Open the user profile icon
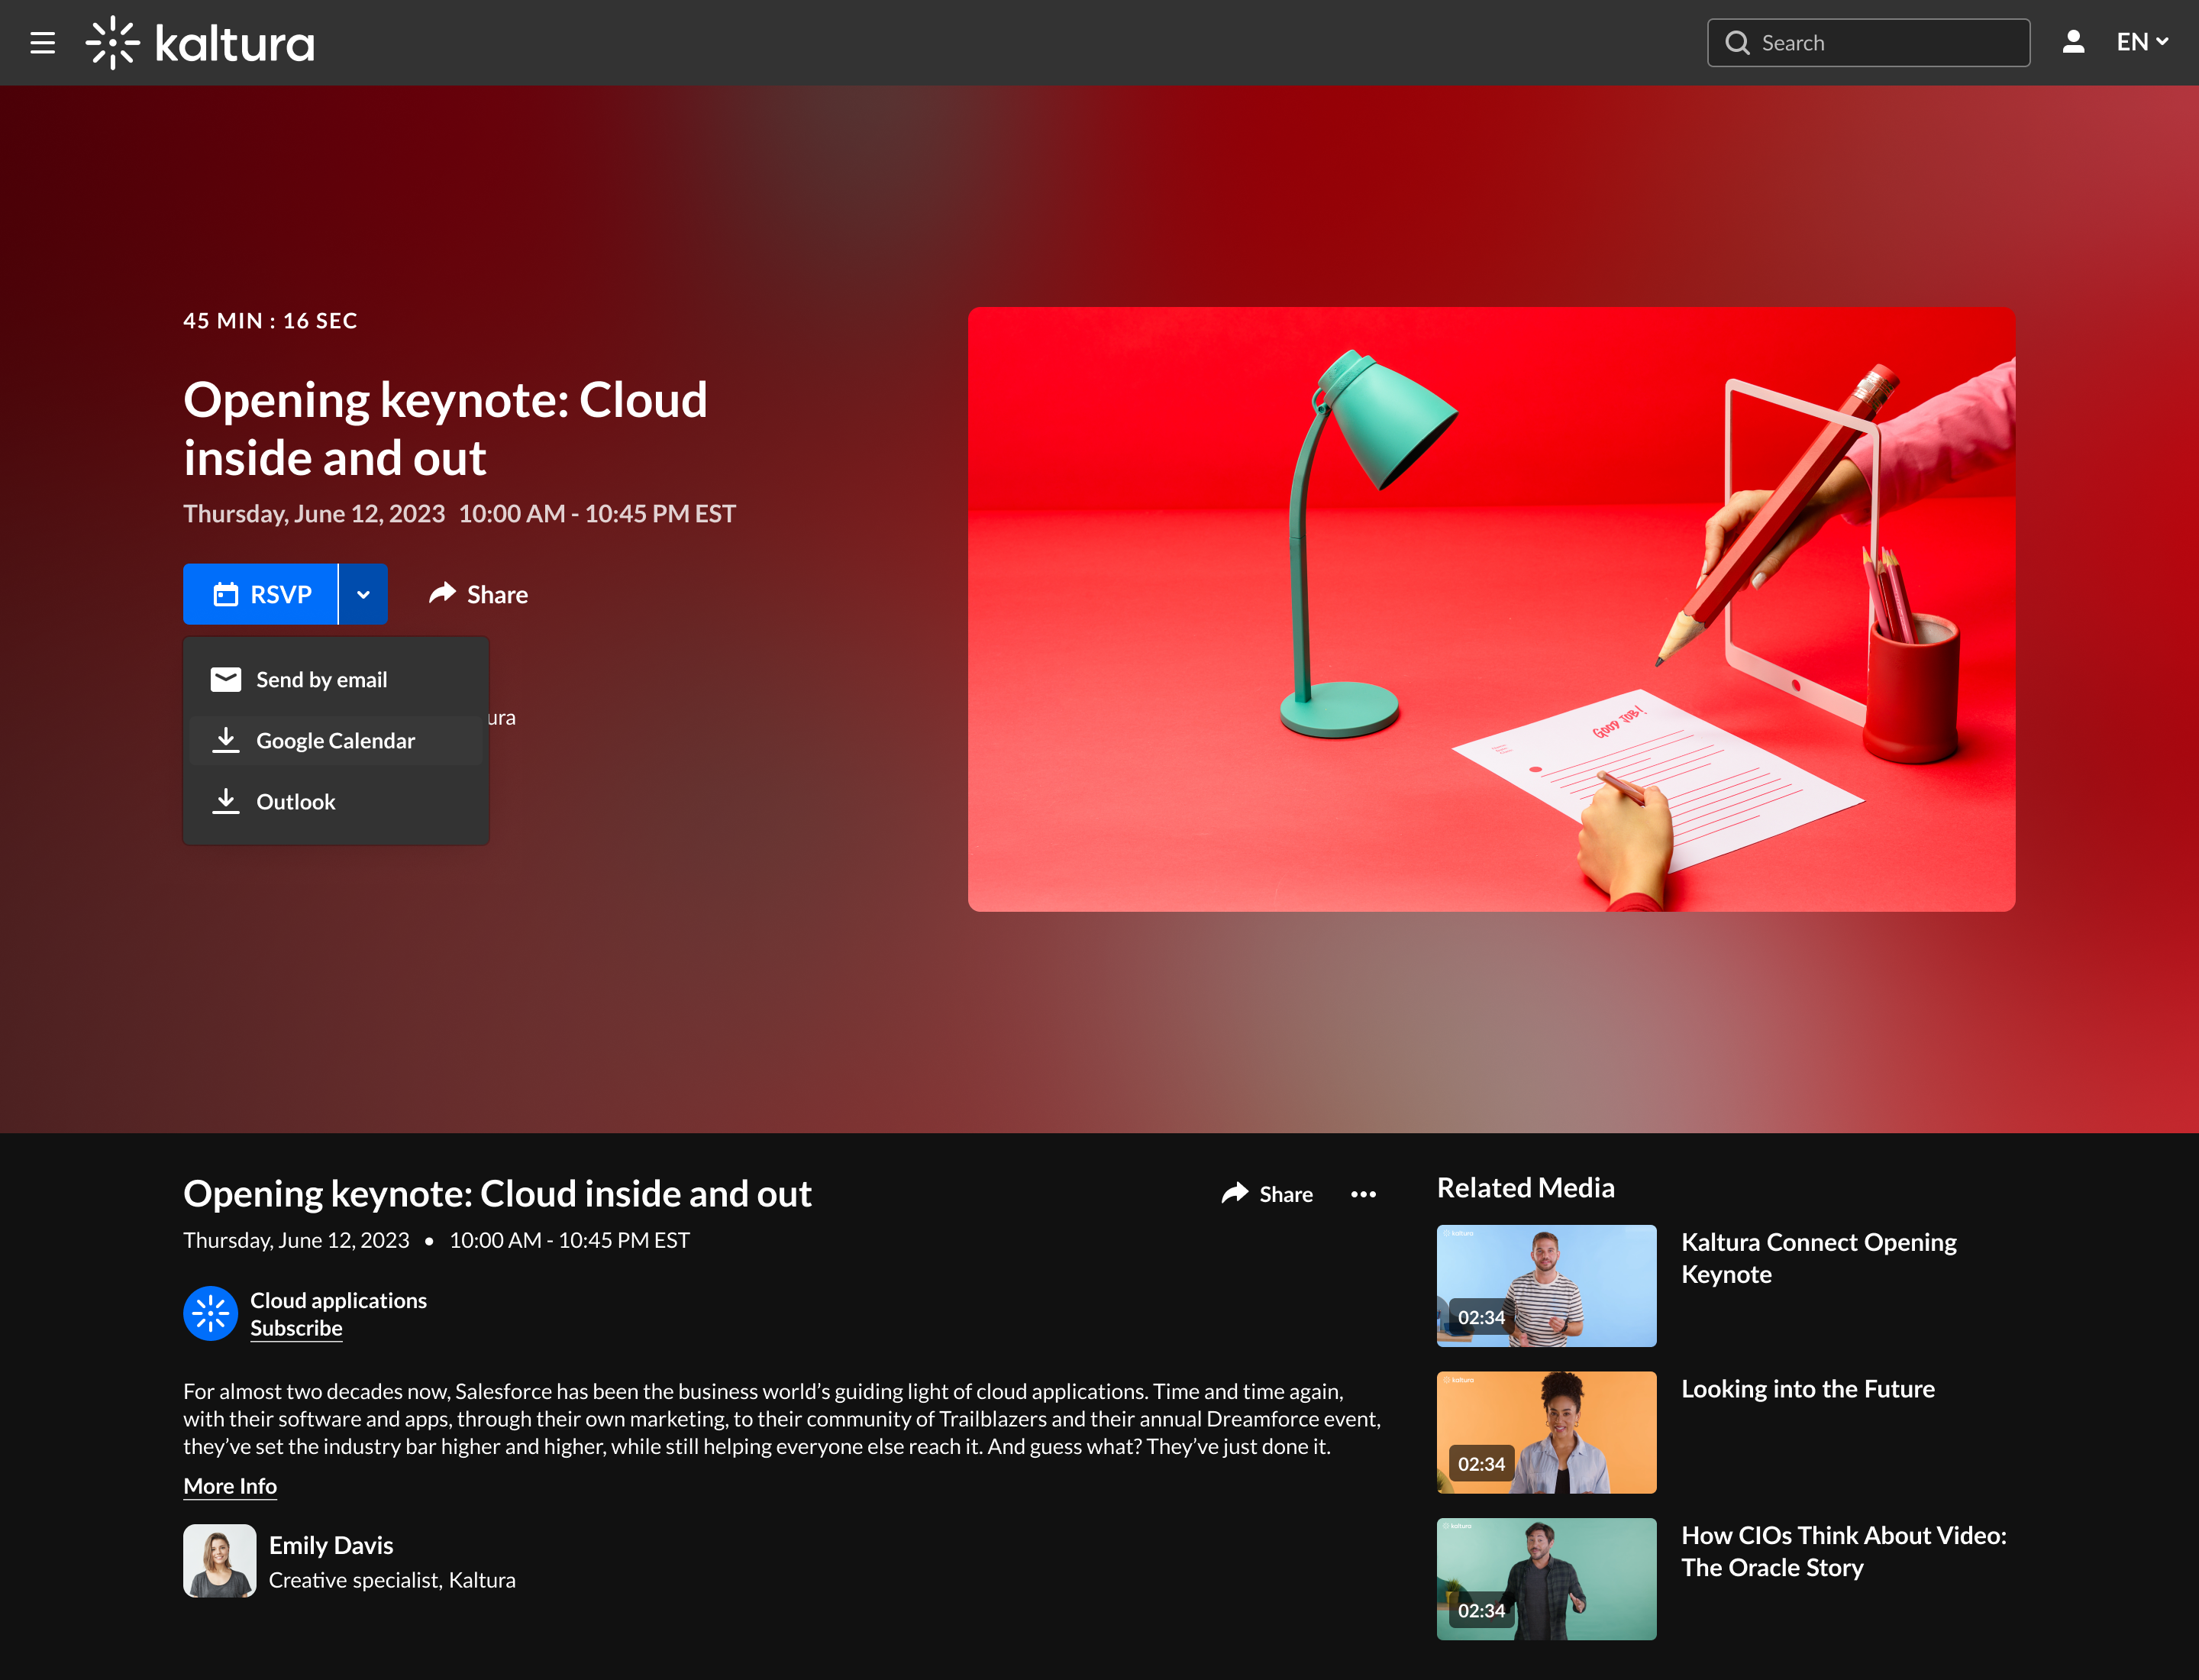Screen dimensions: 2199x1680 [x=2073, y=42]
